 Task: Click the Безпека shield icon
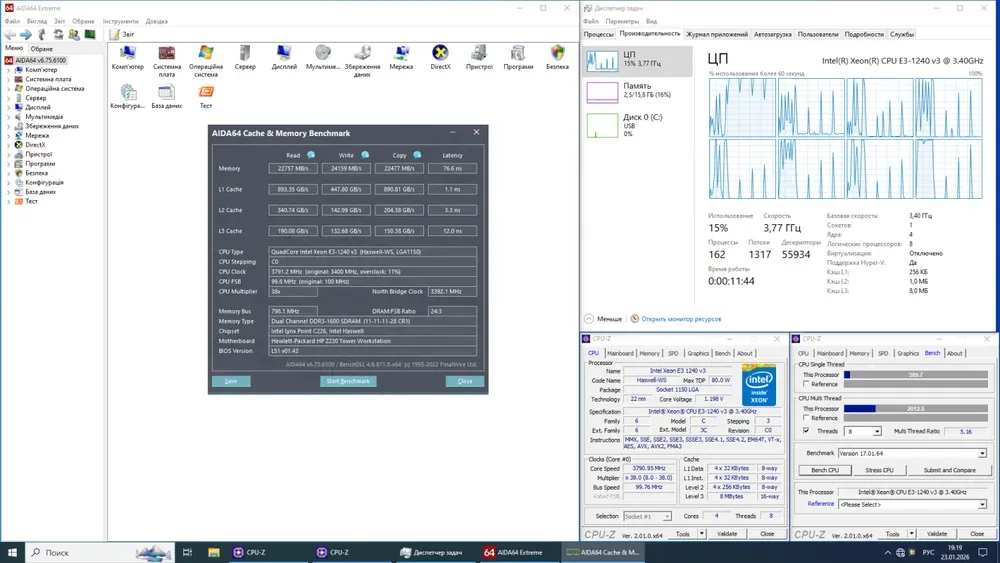click(557, 54)
